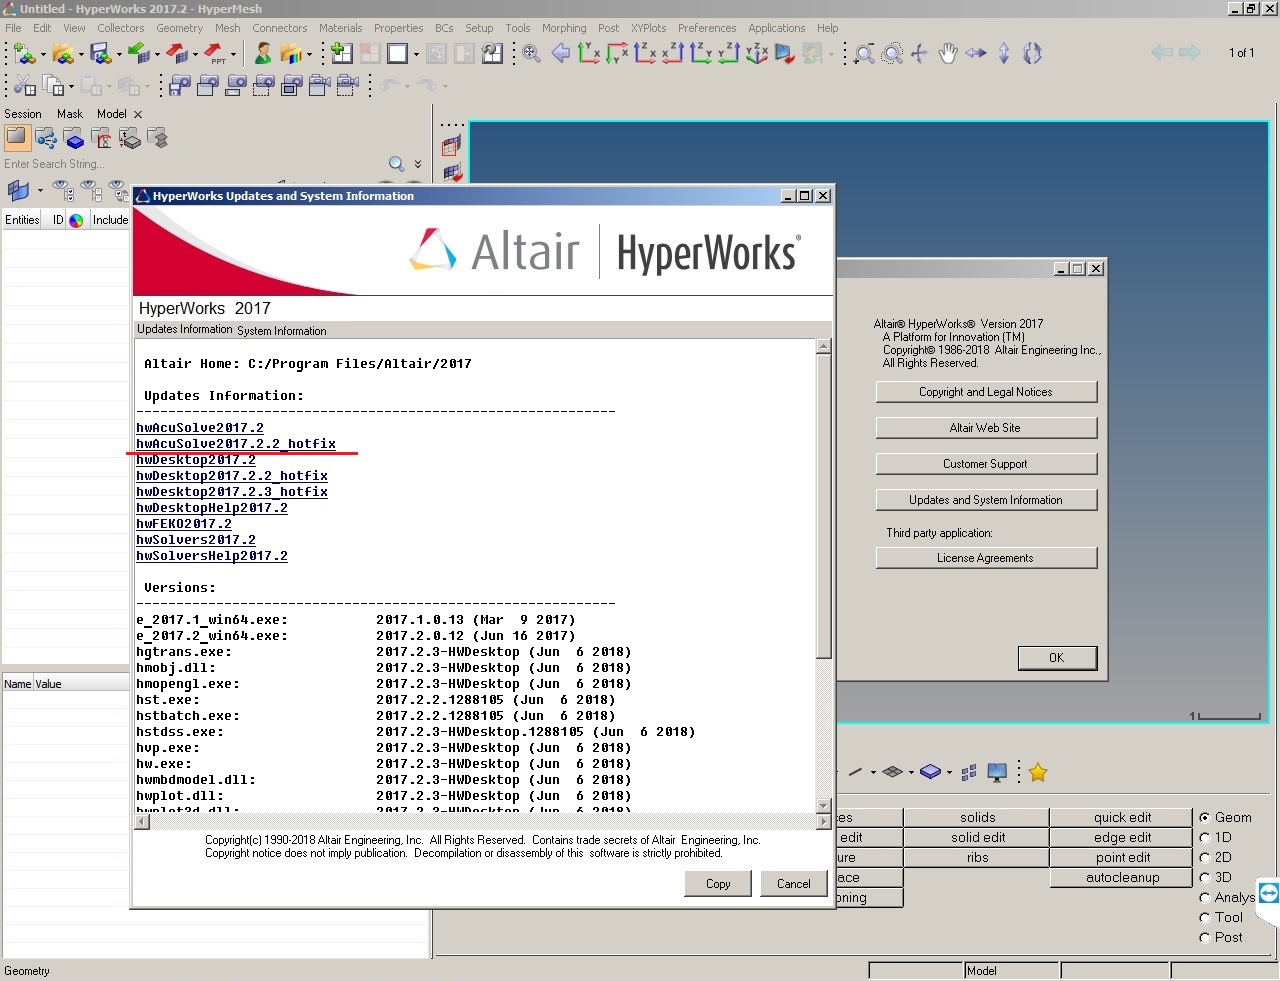The width and height of the screenshot is (1280, 981).
Task: Click the License Agreements button
Action: tap(986, 558)
